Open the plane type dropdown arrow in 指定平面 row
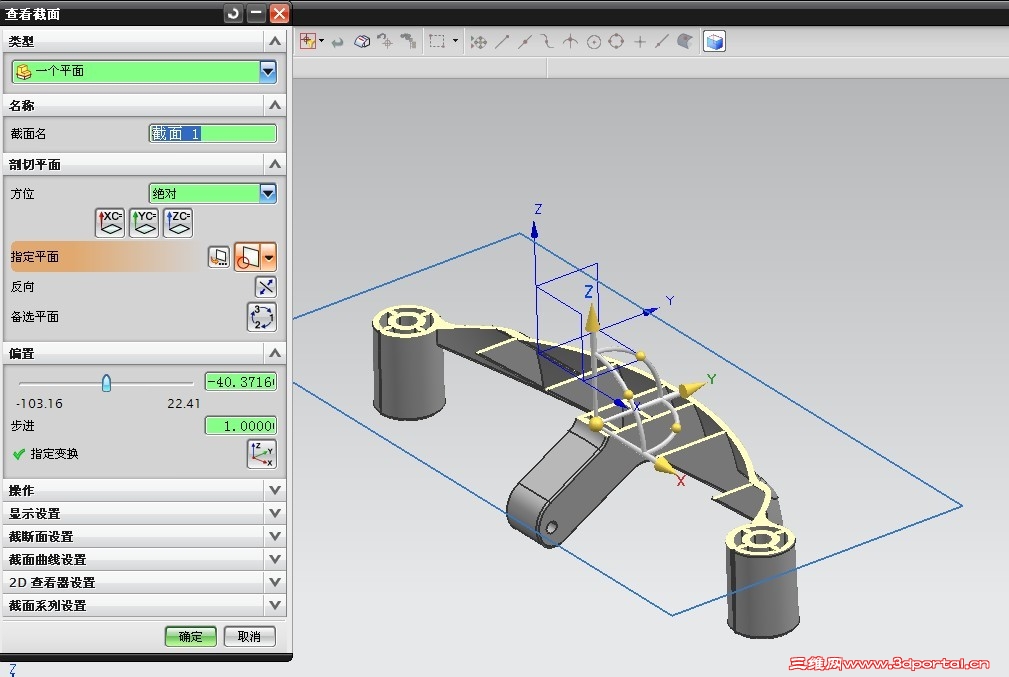1009x677 pixels. [x=270, y=257]
